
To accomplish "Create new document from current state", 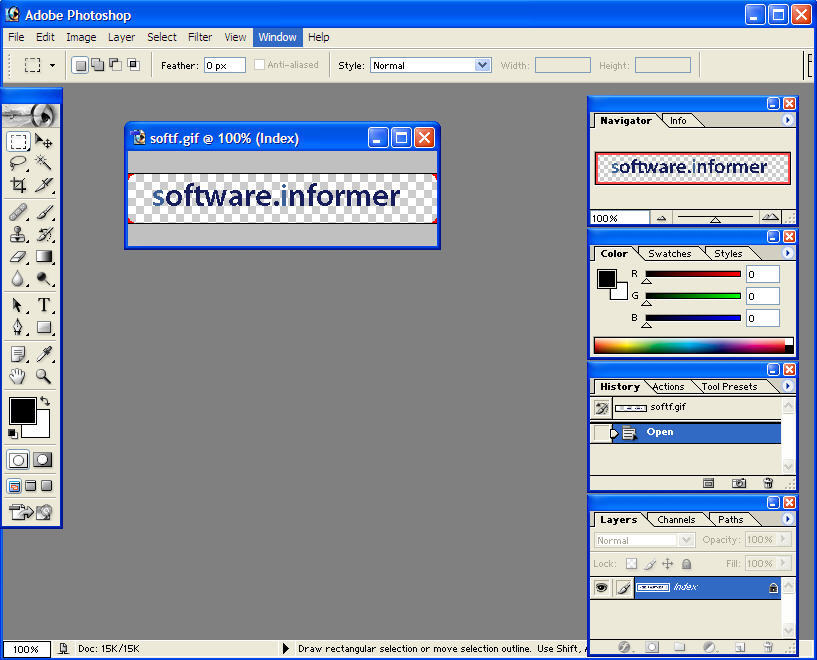I will click(709, 483).
